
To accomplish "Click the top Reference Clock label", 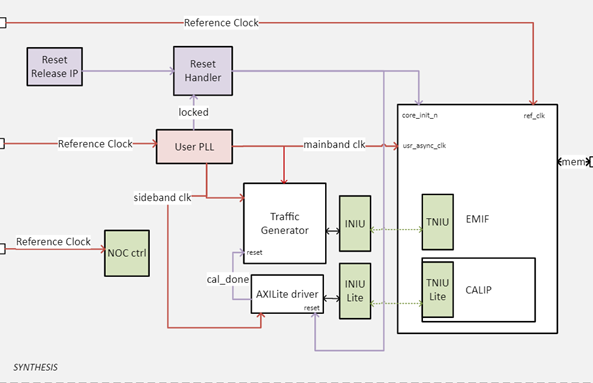I will click(221, 23).
